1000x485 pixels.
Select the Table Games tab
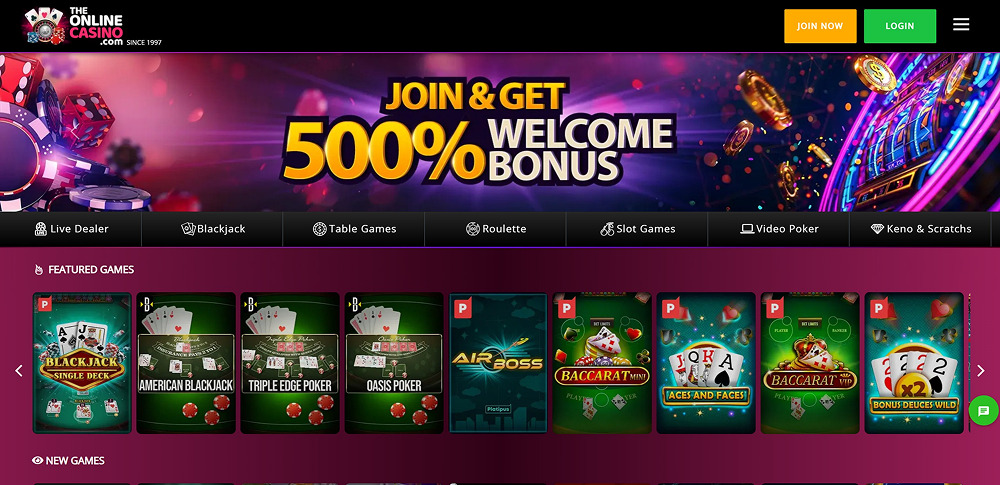(354, 229)
